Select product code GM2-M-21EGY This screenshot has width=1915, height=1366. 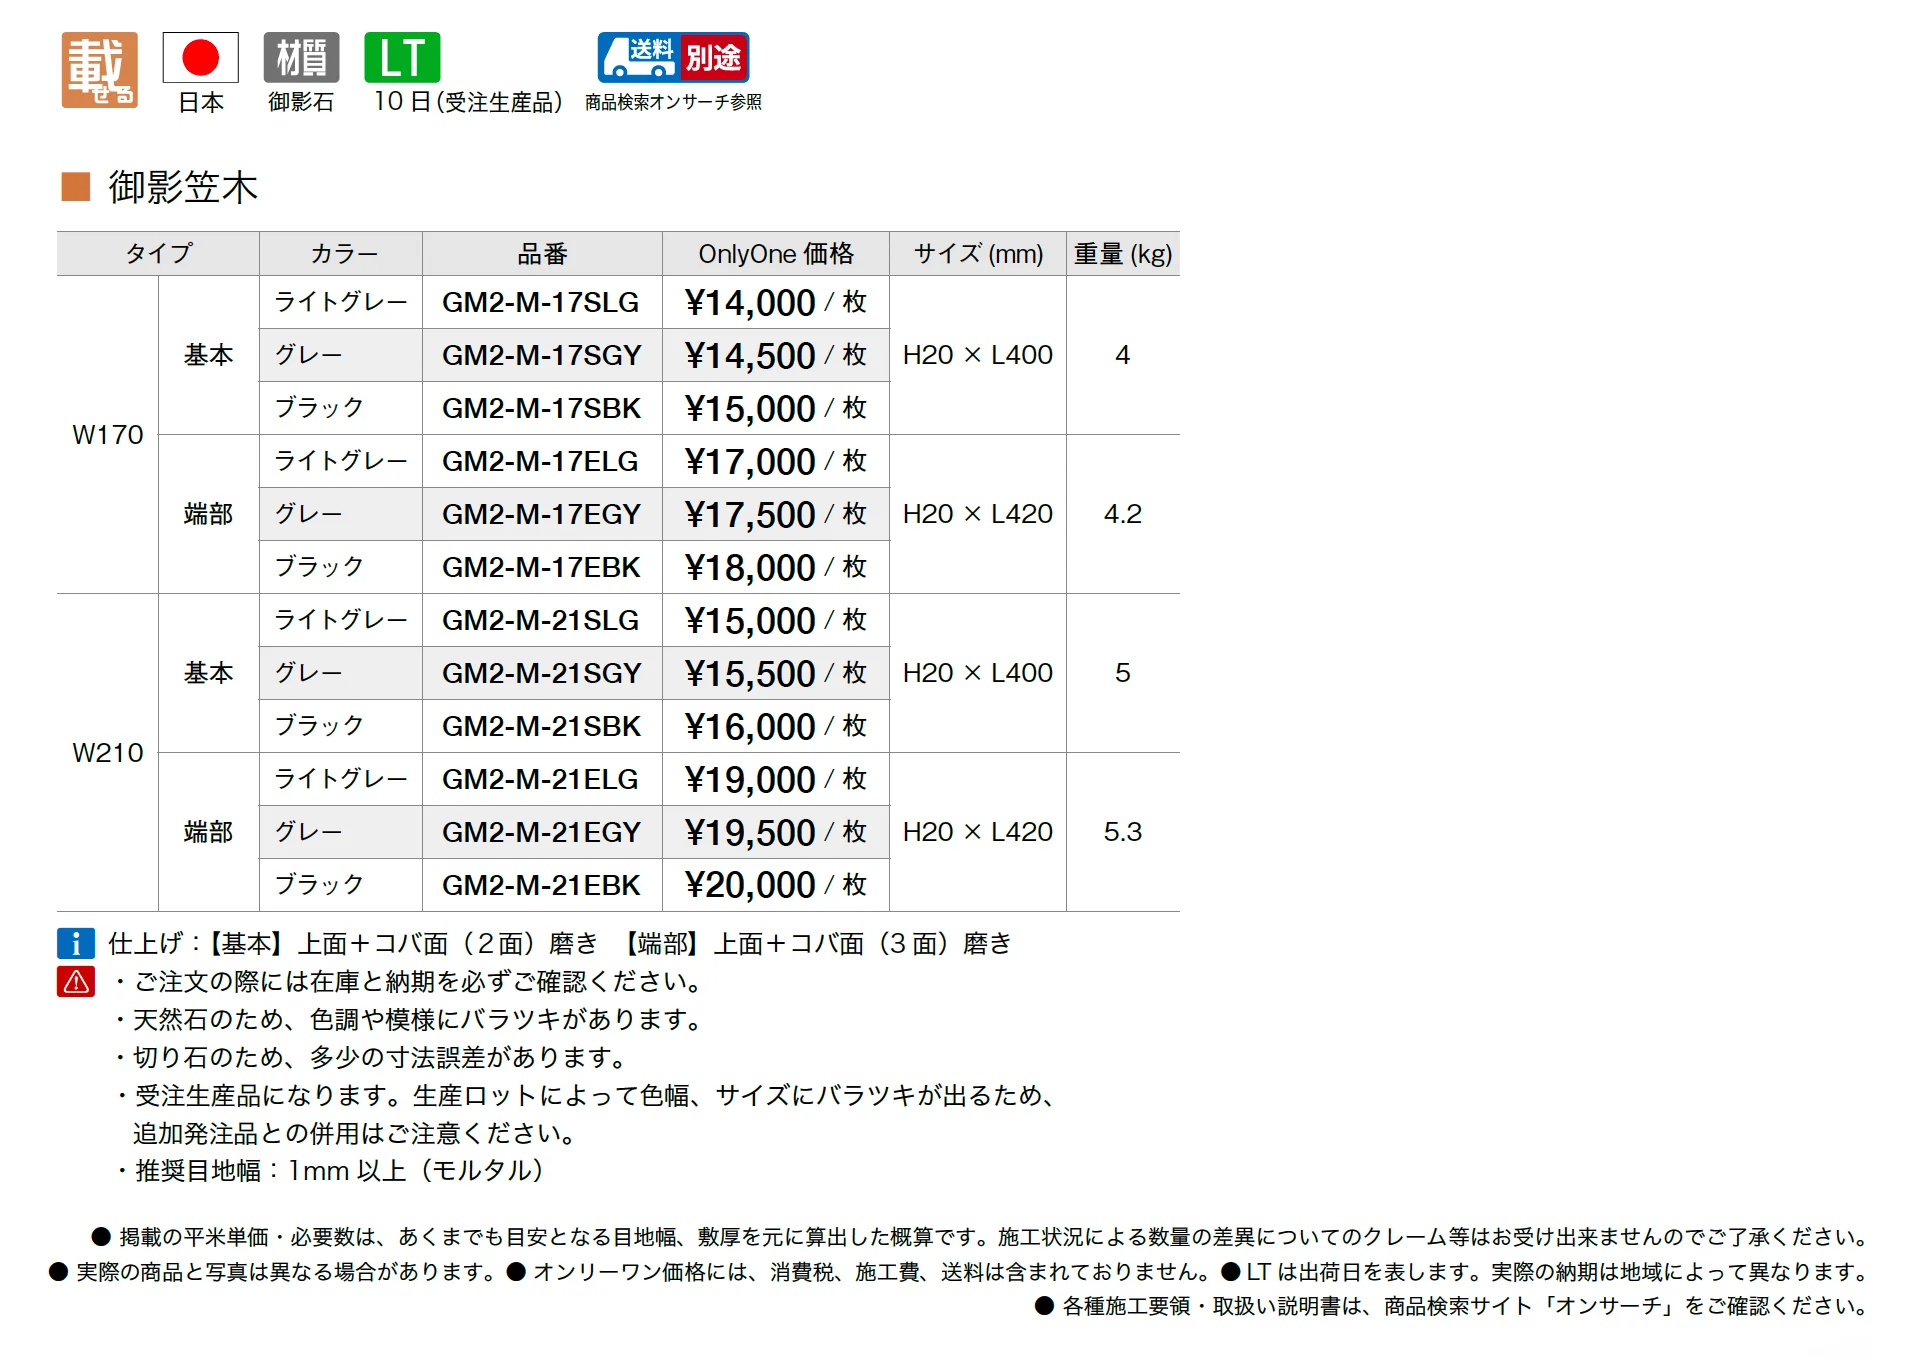pos(541,832)
